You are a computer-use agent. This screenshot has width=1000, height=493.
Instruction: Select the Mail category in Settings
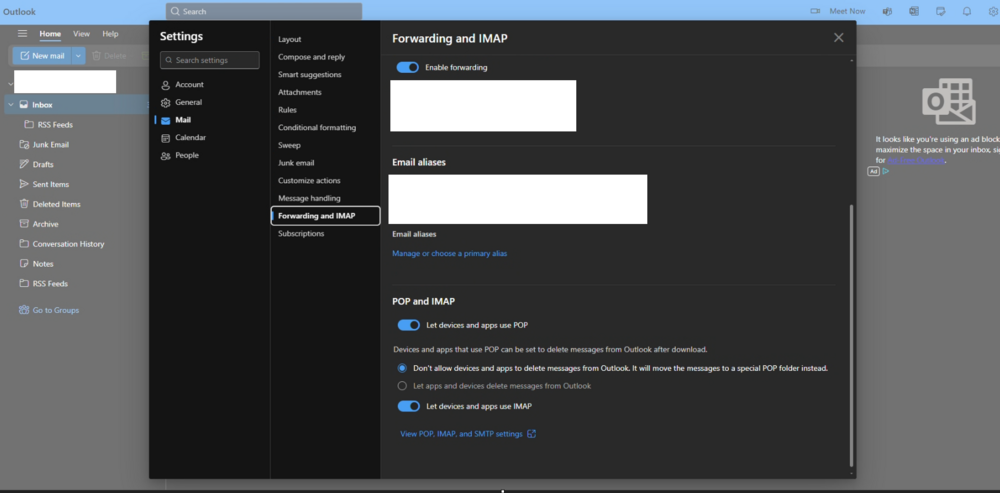click(x=183, y=120)
